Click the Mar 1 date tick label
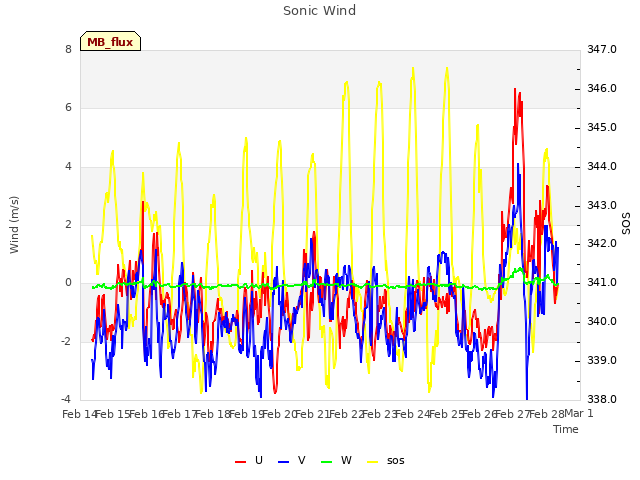 [579, 414]
